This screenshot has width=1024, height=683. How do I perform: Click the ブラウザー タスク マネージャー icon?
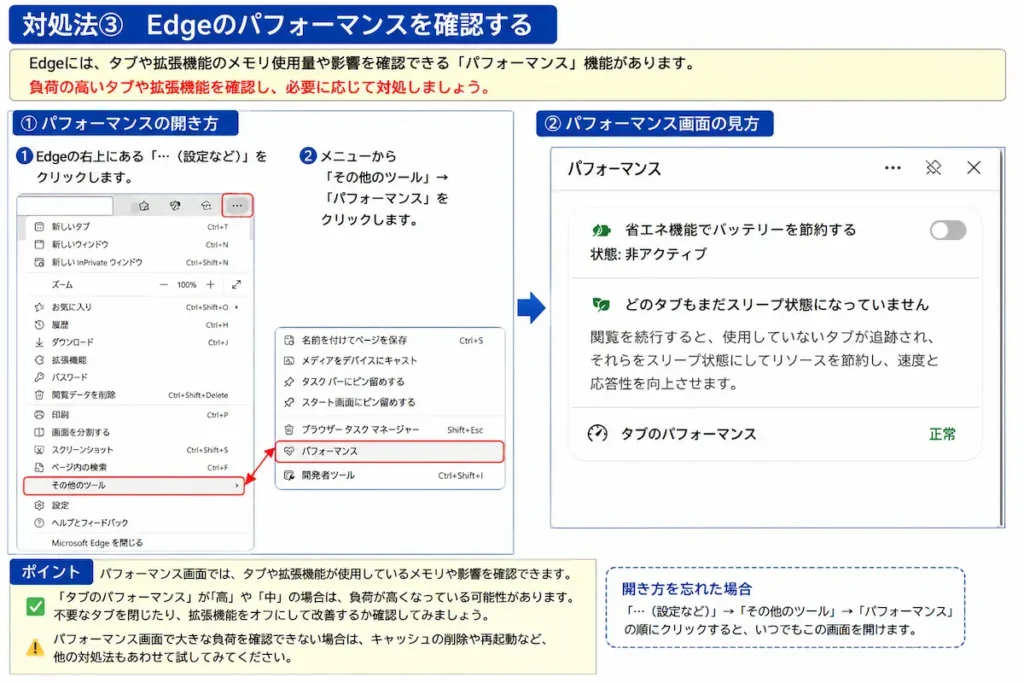[289, 430]
